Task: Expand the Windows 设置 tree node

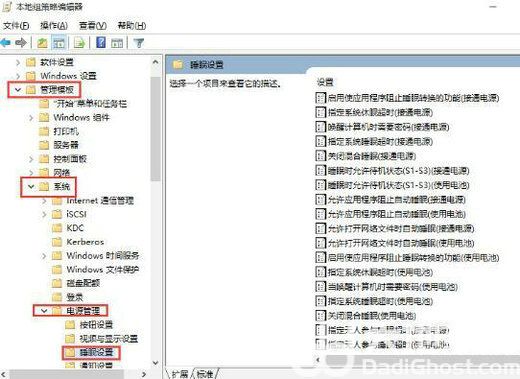Action: pos(18,76)
